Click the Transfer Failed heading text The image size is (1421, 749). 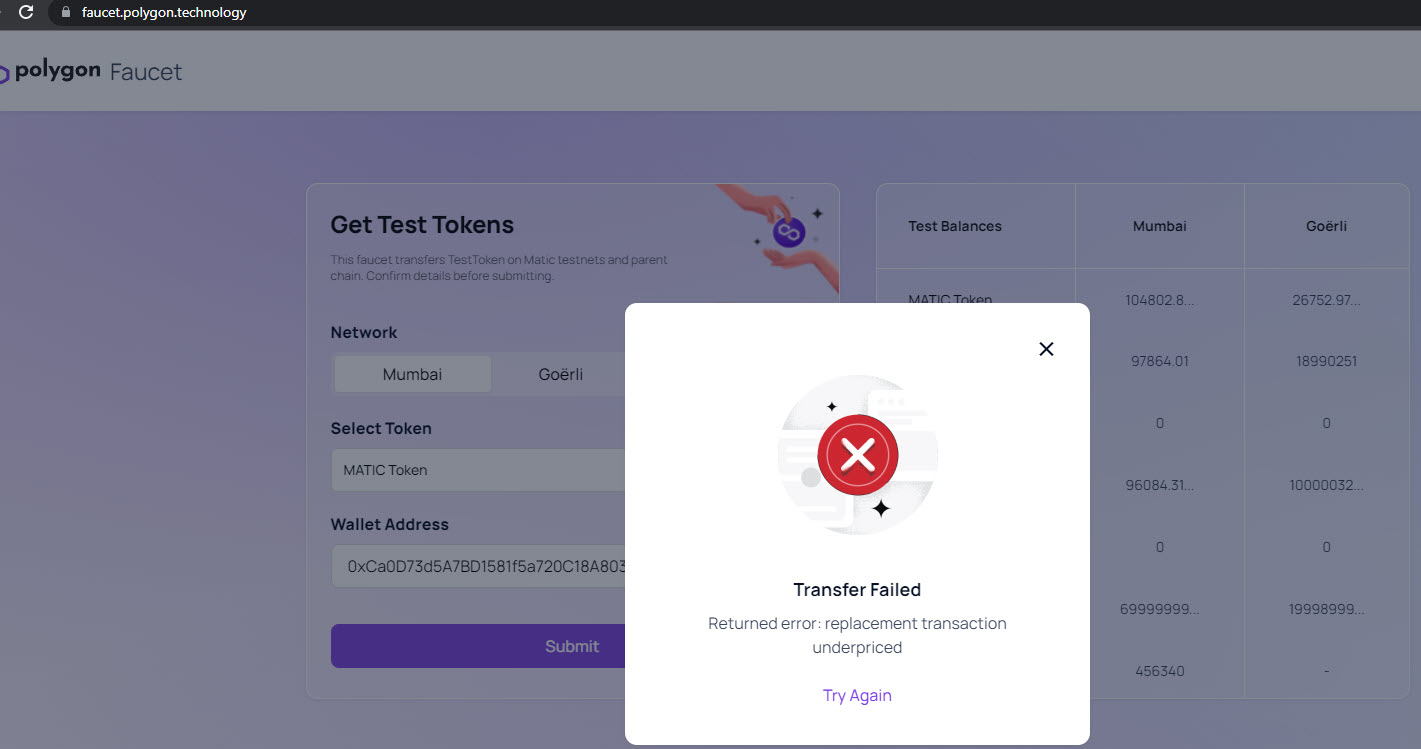click(857, 589)
